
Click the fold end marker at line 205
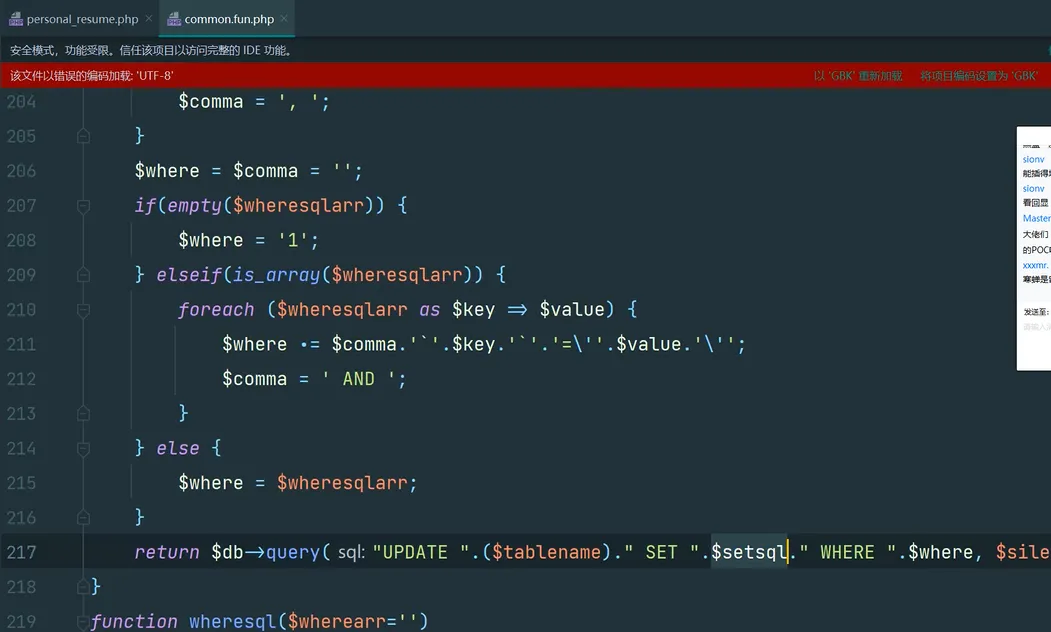click(84, 136)
